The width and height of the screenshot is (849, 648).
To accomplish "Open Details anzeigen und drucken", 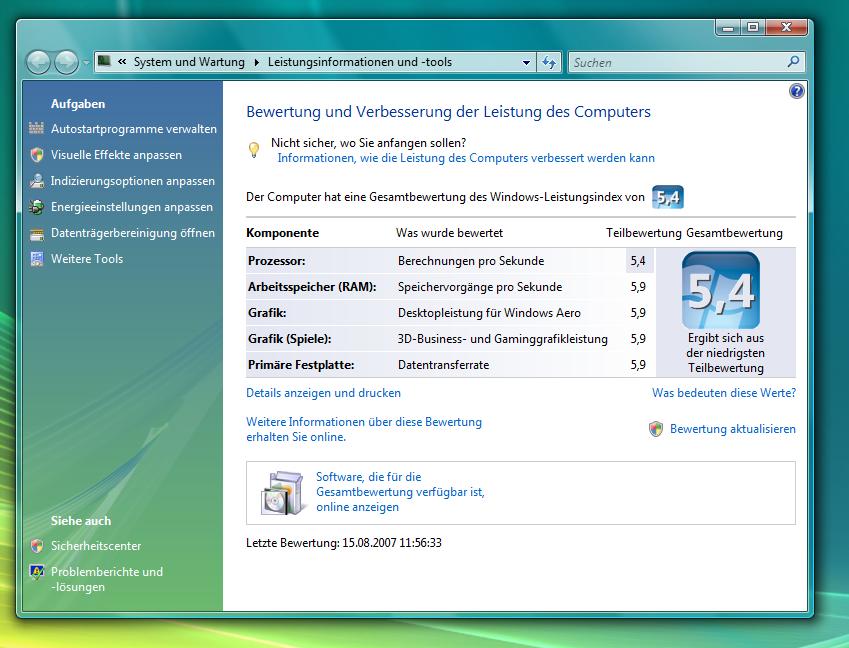I will (x=323, y=393).
